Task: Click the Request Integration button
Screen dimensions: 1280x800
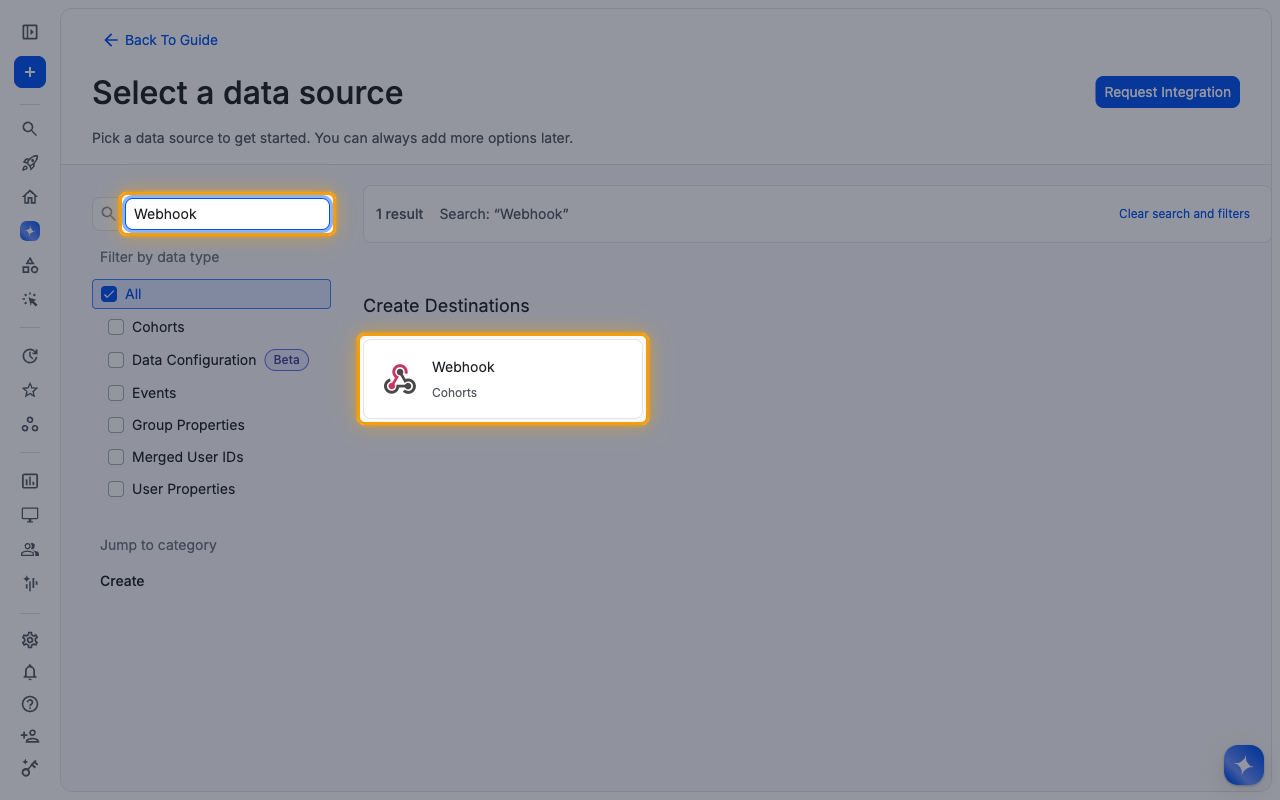Action: coord(1167,92)
